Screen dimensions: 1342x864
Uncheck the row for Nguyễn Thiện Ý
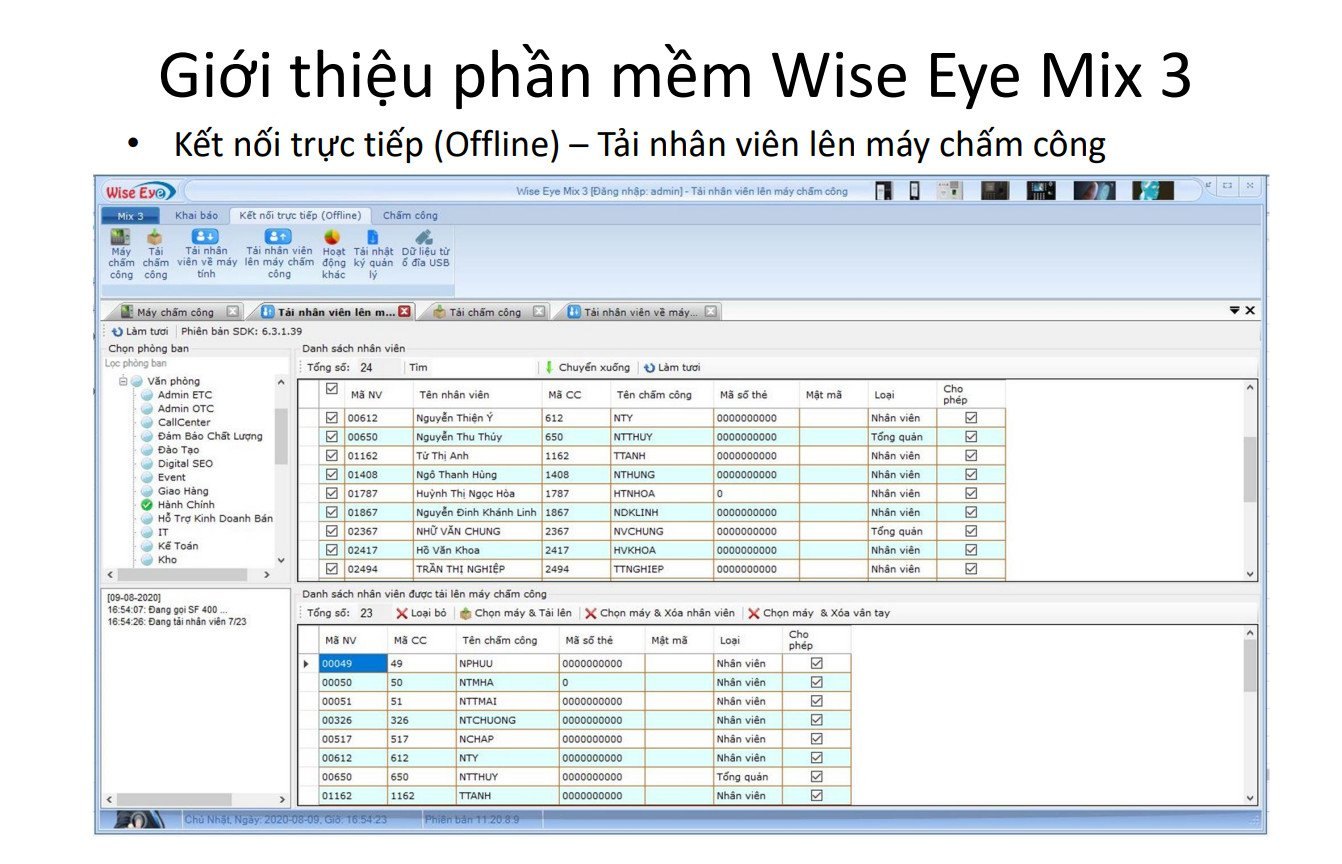tap(332, 418)
